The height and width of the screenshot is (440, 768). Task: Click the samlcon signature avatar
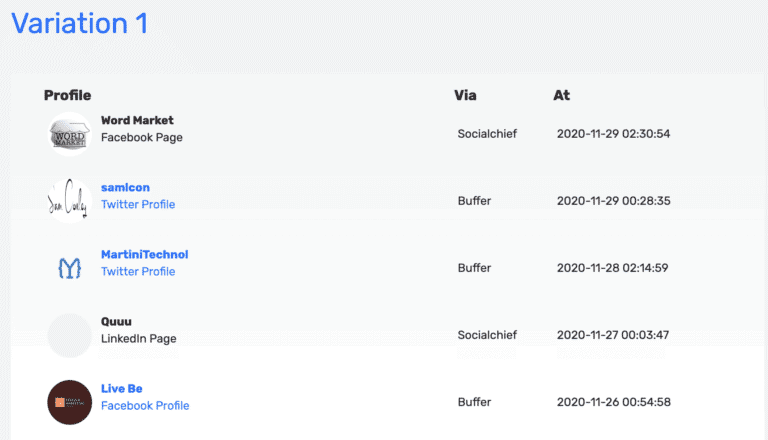[x=70, y=202]
